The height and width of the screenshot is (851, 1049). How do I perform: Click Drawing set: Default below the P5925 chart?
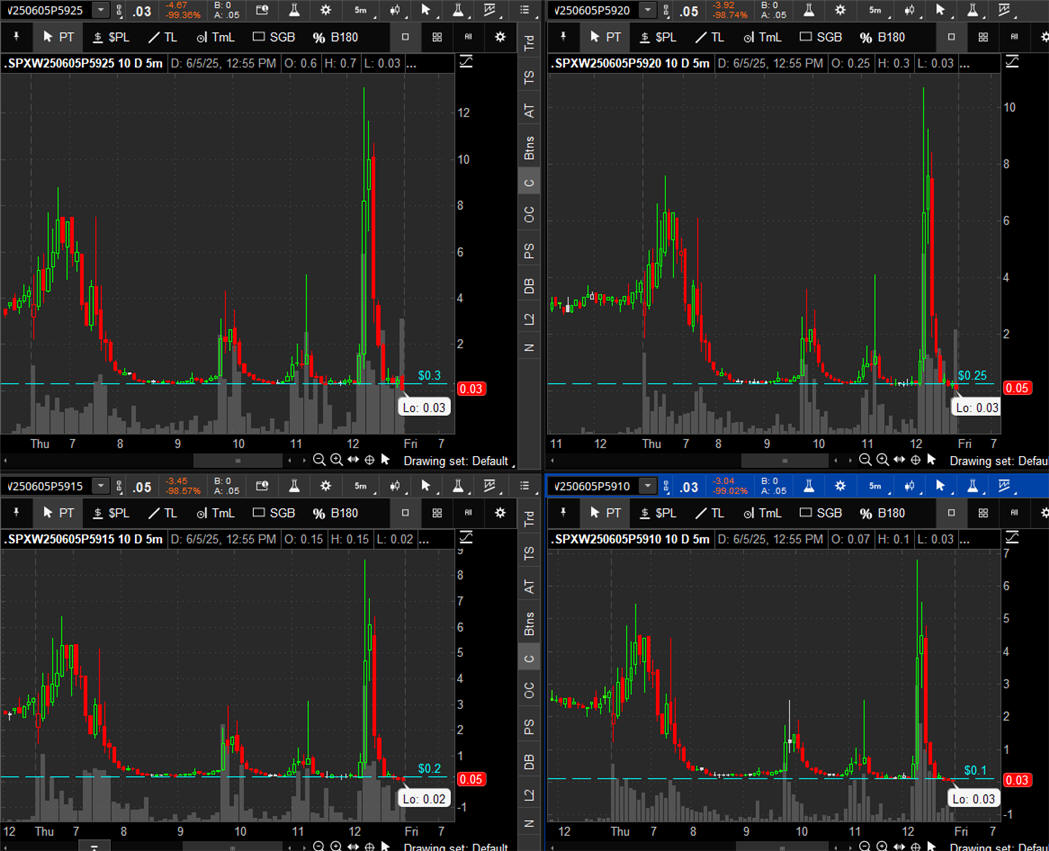point(456,461)
